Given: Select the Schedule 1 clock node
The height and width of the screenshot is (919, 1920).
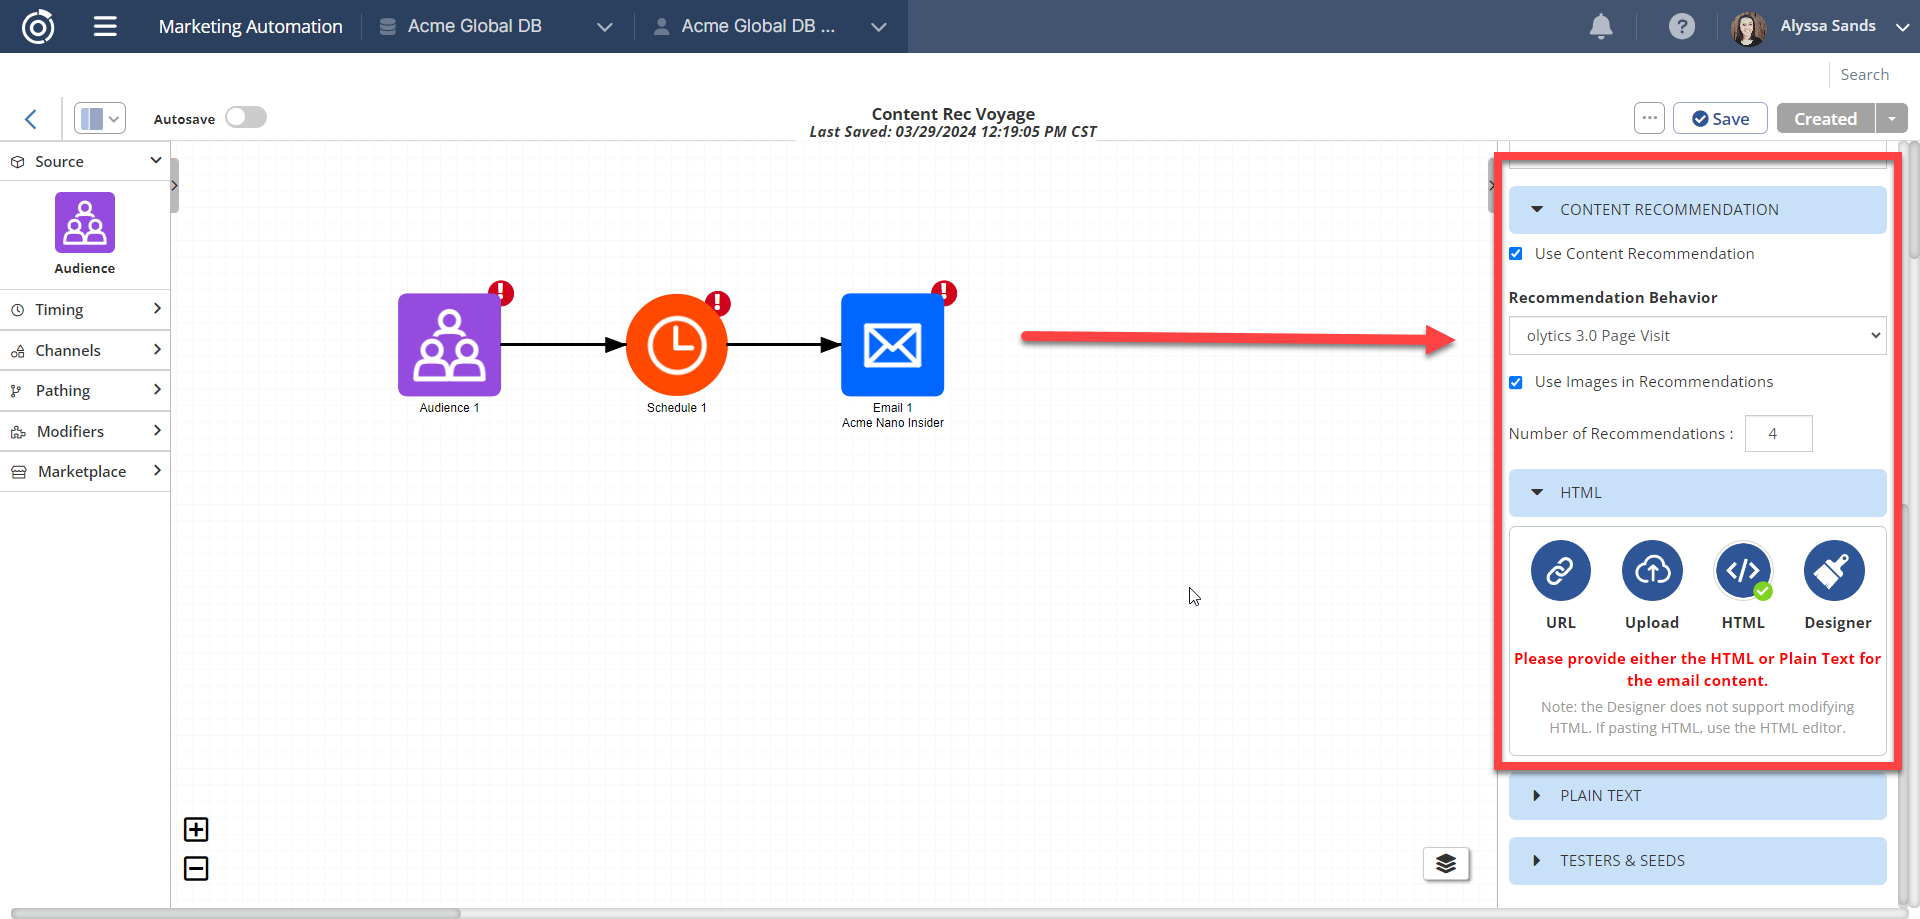Looking at the screenshot, I should click(x=677, y=345).
